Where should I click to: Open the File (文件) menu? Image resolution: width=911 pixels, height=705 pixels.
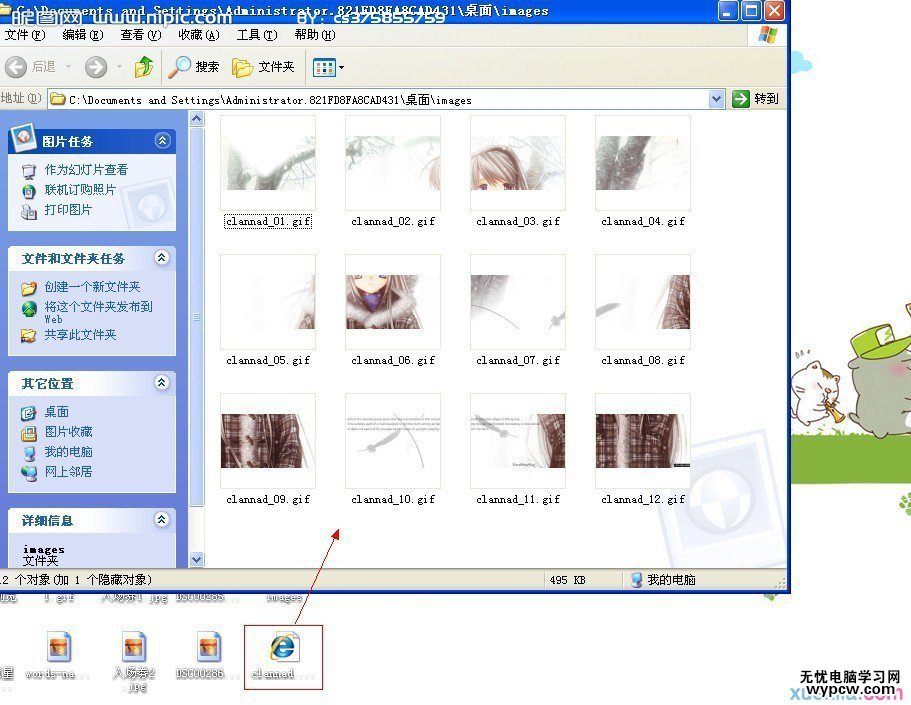pos(24,35)
